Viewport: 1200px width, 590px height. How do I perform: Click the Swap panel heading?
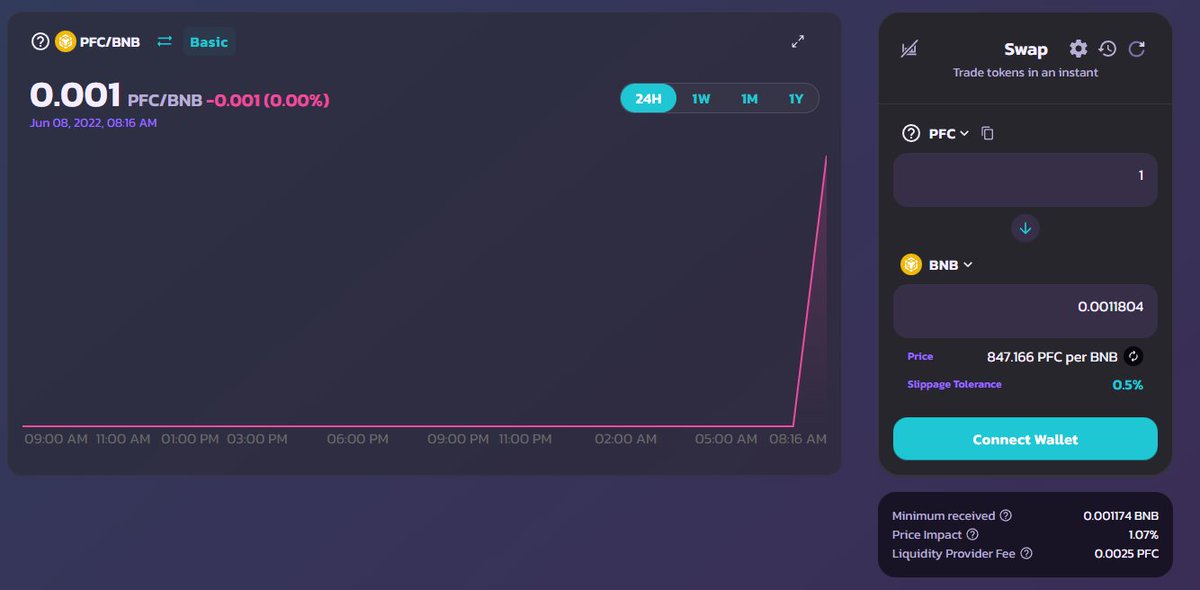click(x=1026, y=49)
